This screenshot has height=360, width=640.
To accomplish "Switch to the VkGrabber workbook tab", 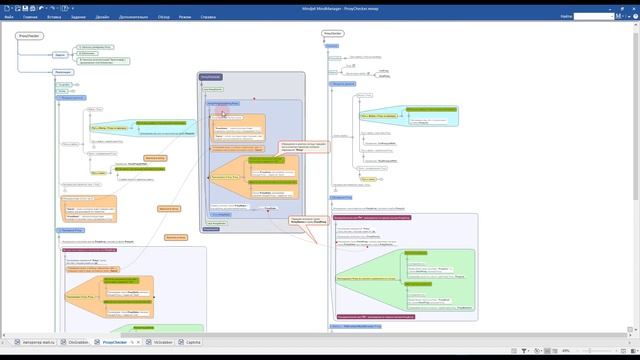I will pos(159,342).
